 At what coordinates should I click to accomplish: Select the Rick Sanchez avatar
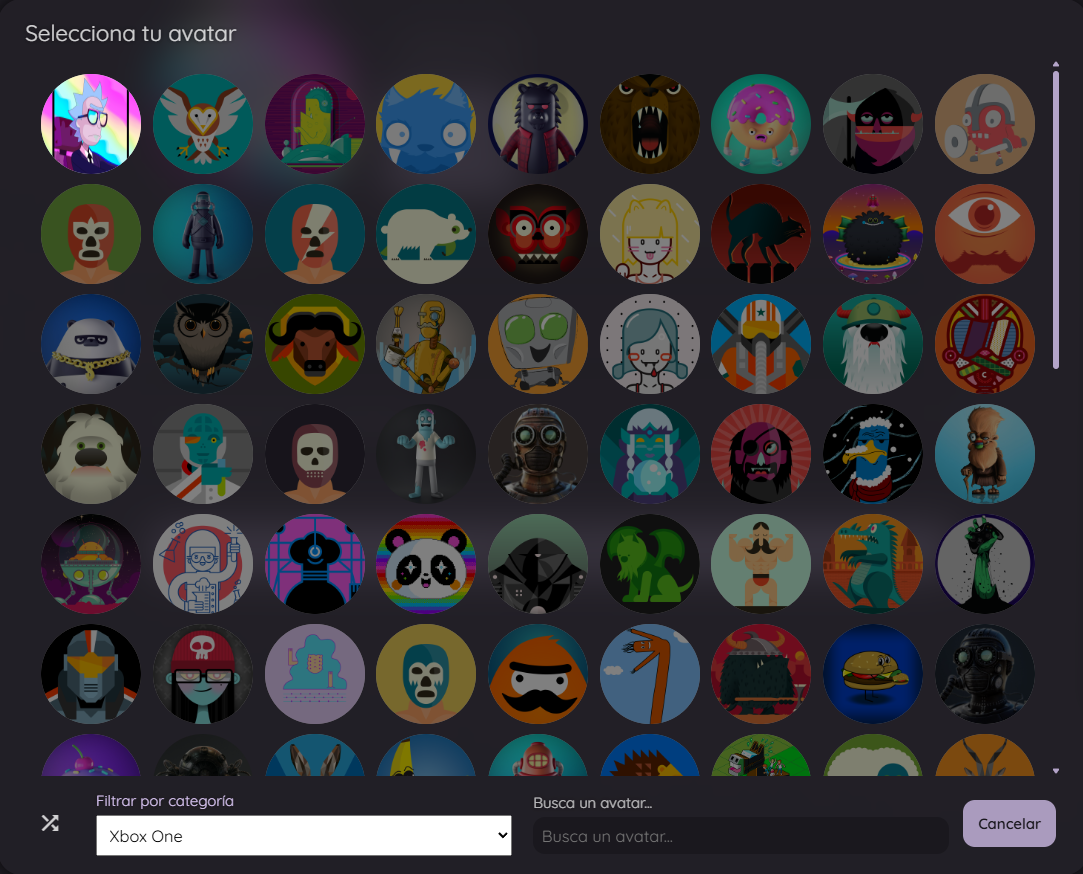pyautogui.click(x=91, y=124)
